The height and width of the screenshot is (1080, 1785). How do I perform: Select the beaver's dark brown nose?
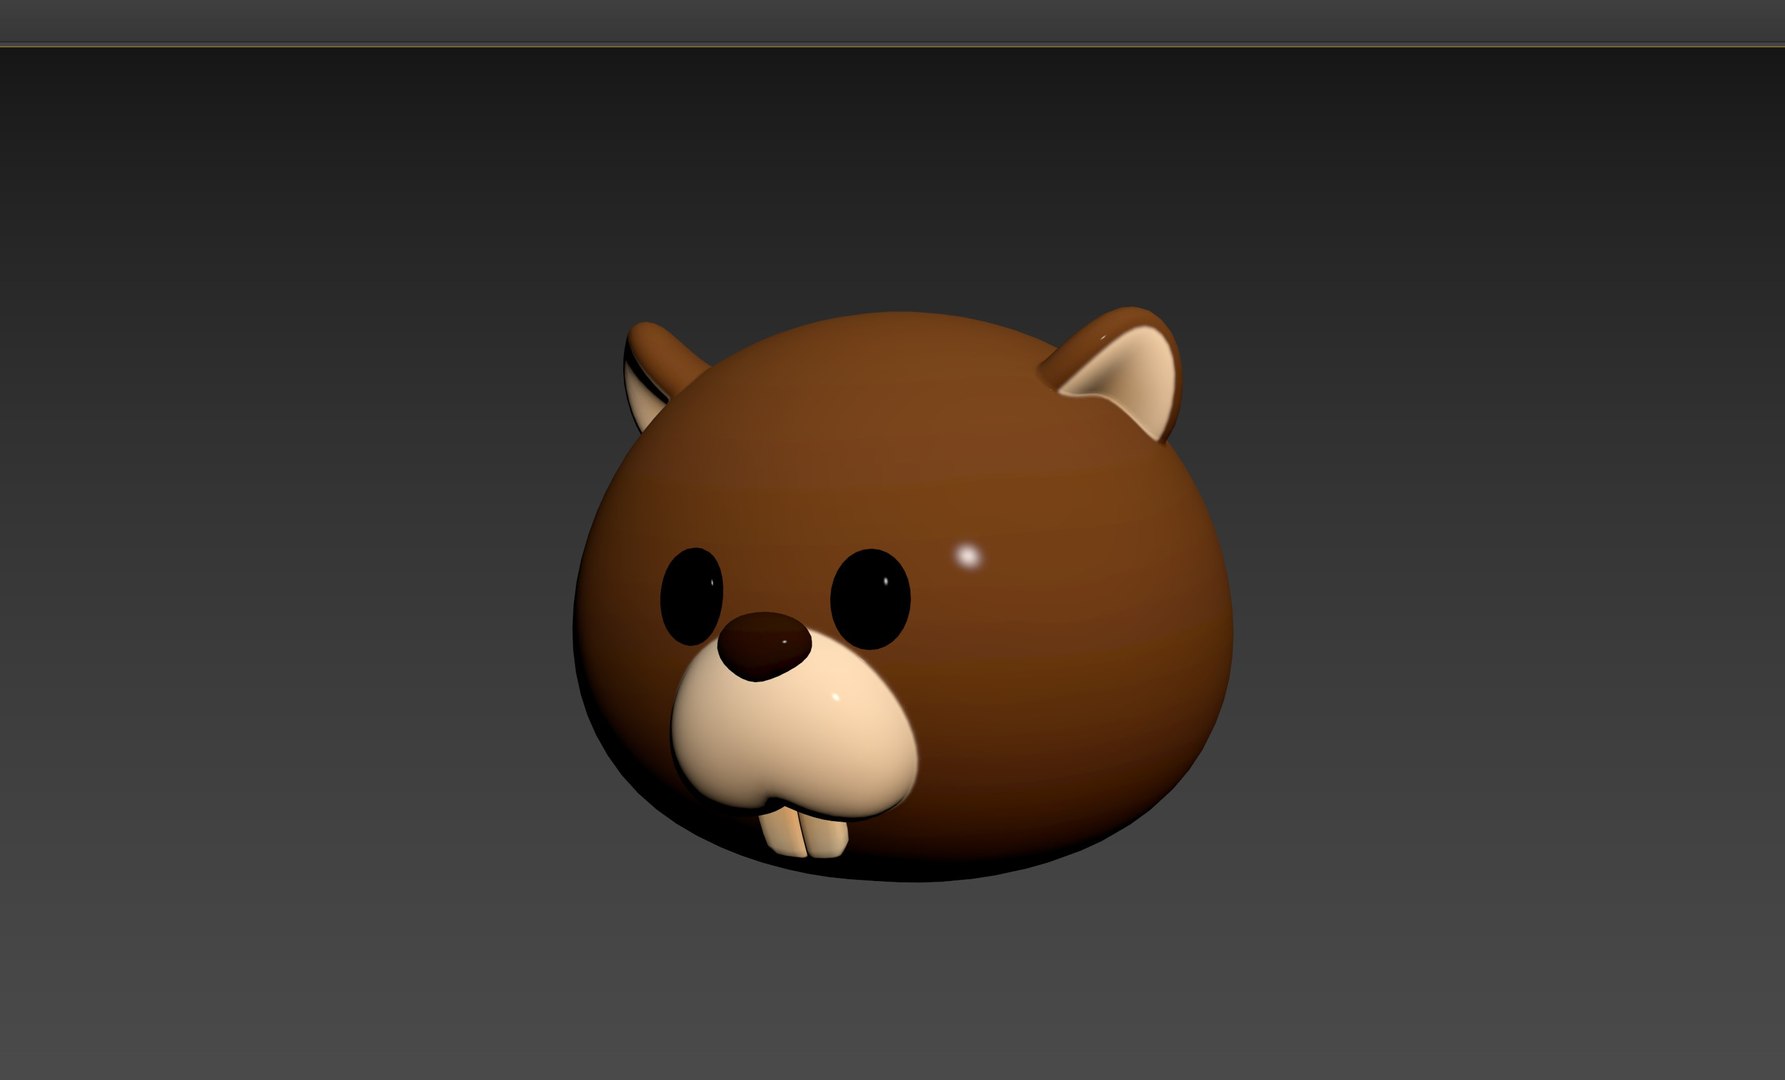[765, 645]
